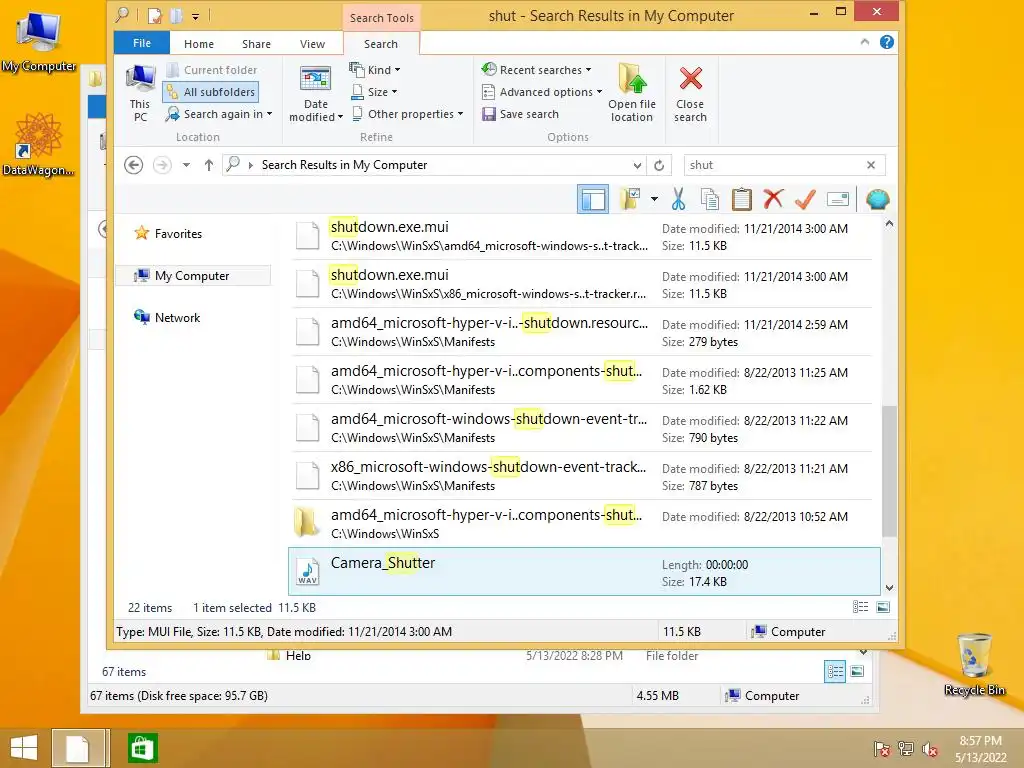
Task: Open recent locations dropdown arrow
Action: [x=186, y=165]
